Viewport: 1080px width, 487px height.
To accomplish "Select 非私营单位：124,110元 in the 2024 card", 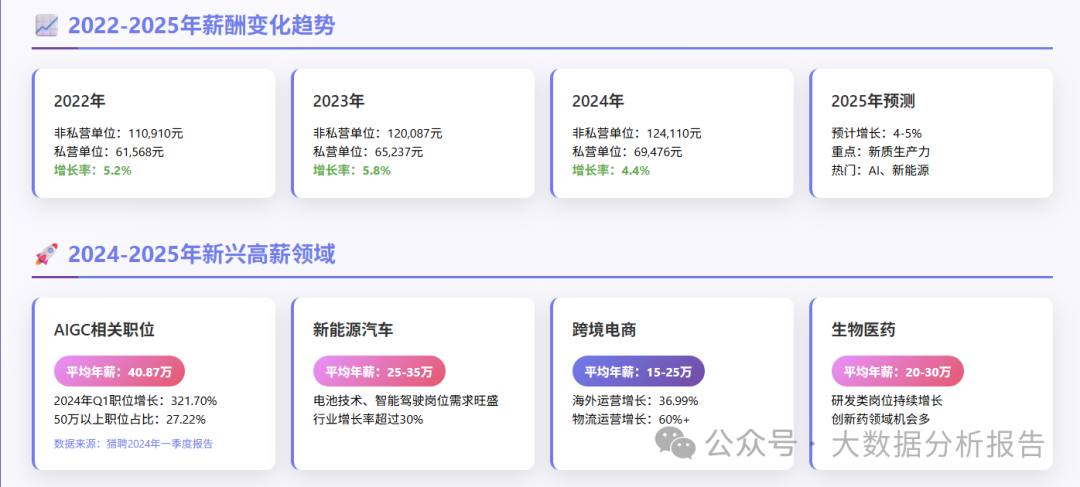I will click(x=636, y=133).
